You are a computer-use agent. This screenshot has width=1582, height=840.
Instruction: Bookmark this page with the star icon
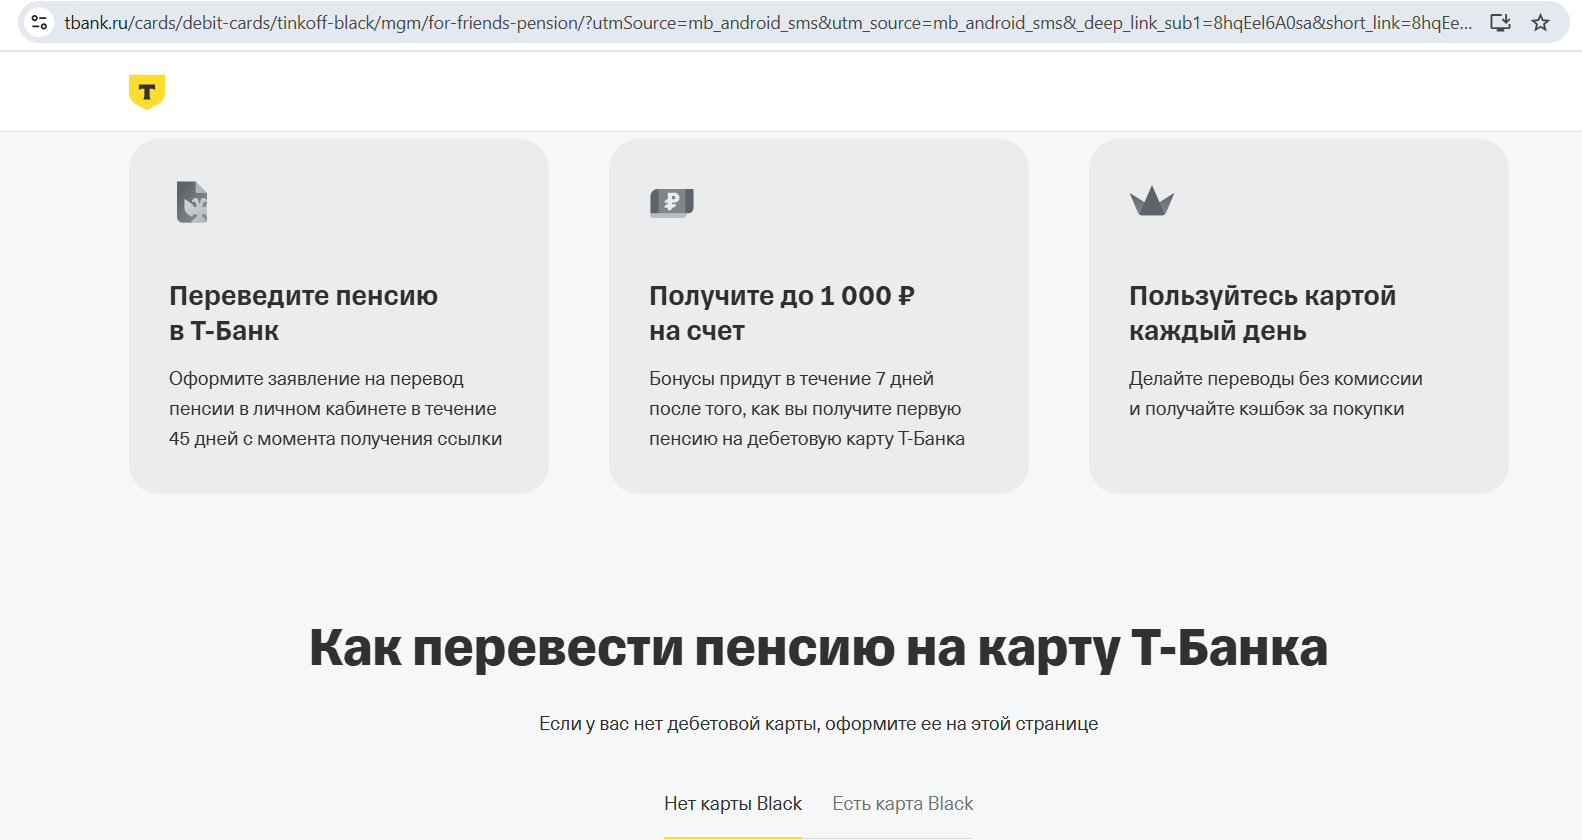click(1540, 22)
